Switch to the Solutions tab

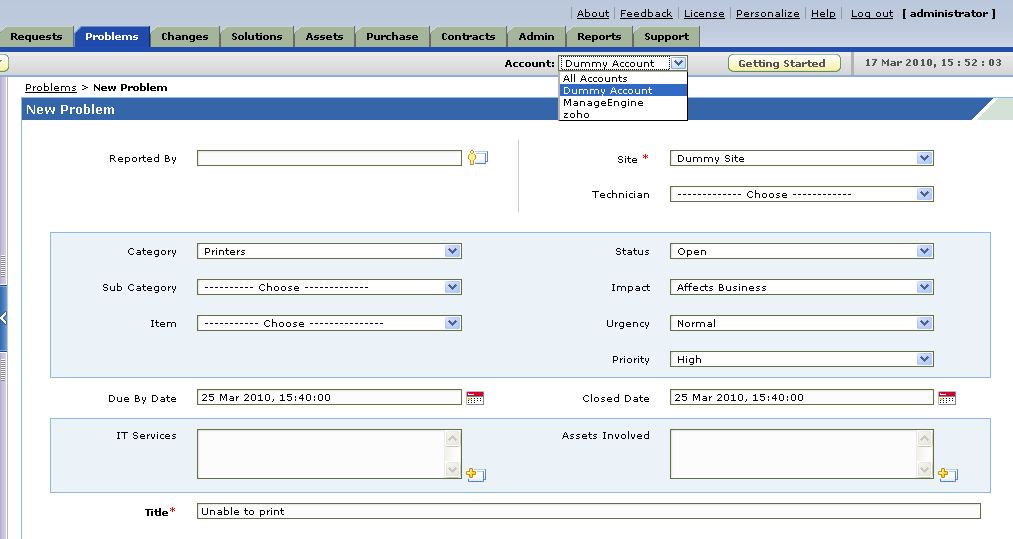[x=256, y=37]
